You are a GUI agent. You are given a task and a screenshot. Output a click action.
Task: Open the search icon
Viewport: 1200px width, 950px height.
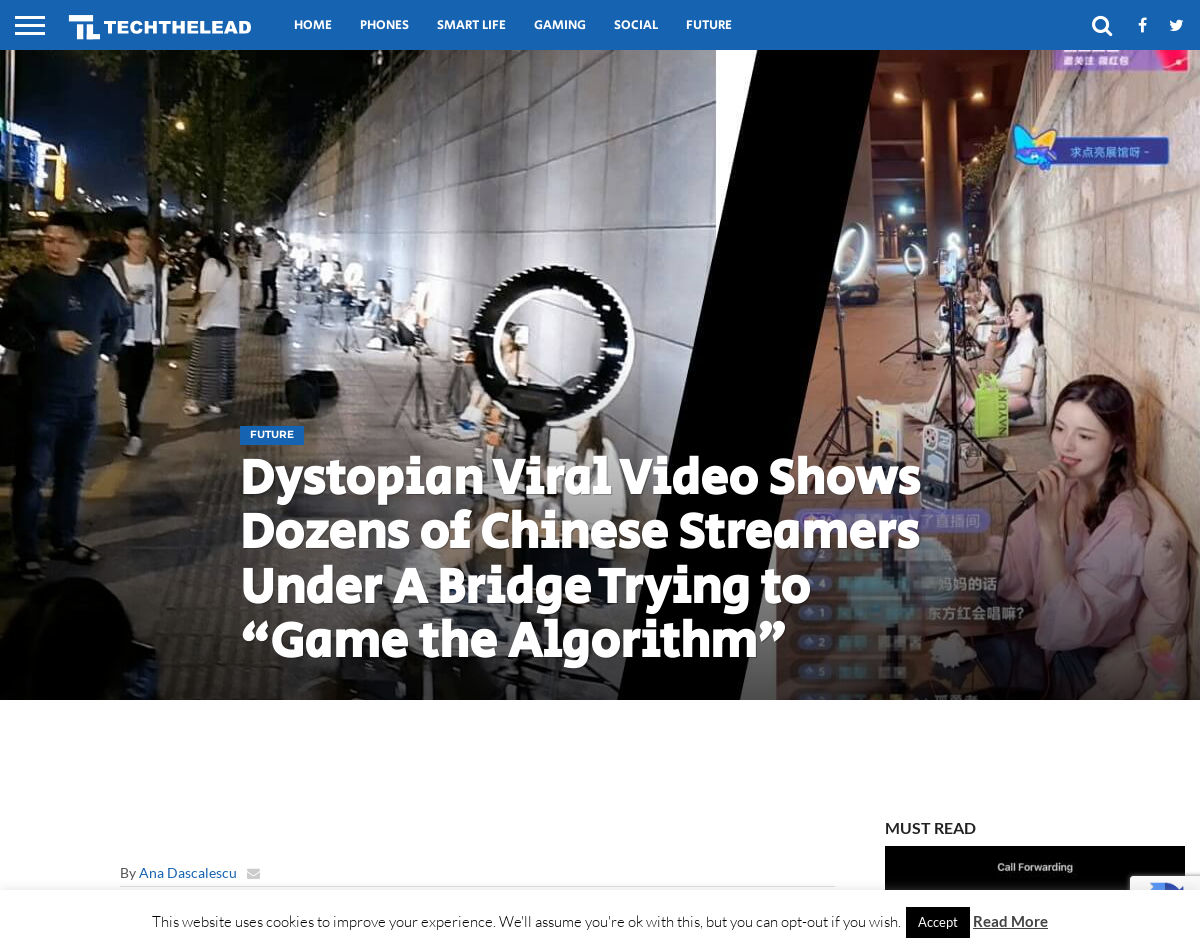[1102, 25]
